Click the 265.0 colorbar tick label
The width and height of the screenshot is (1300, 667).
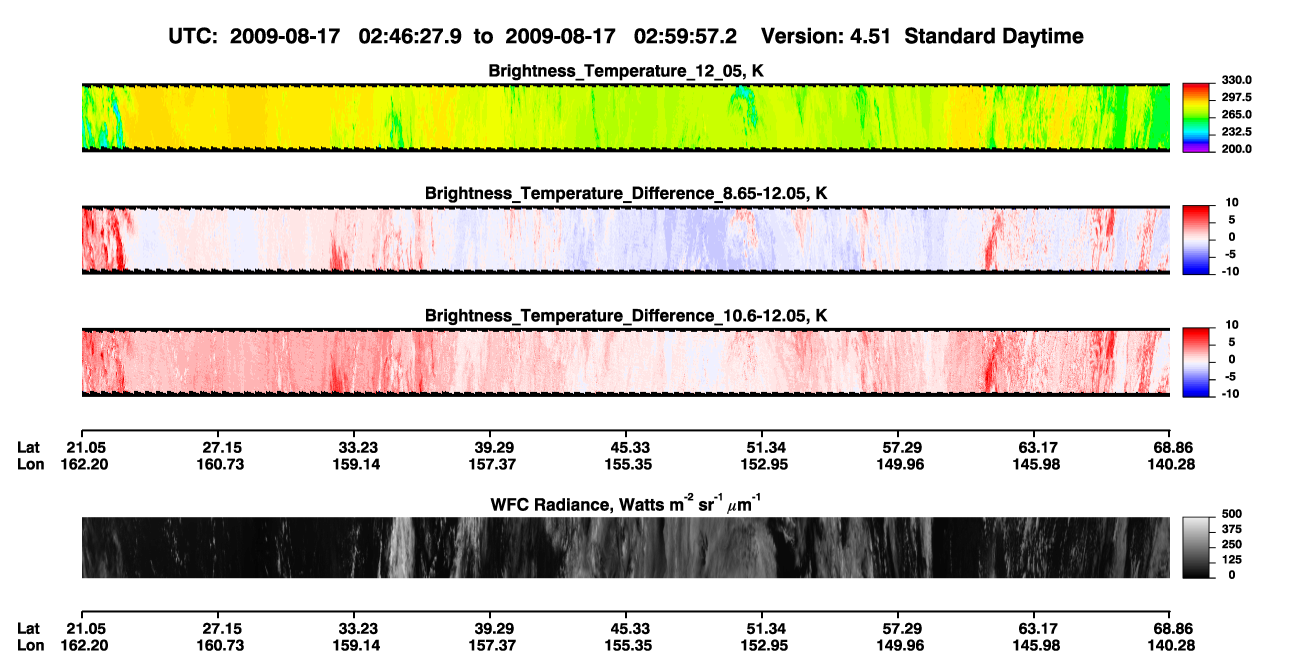pos(1237,114)
